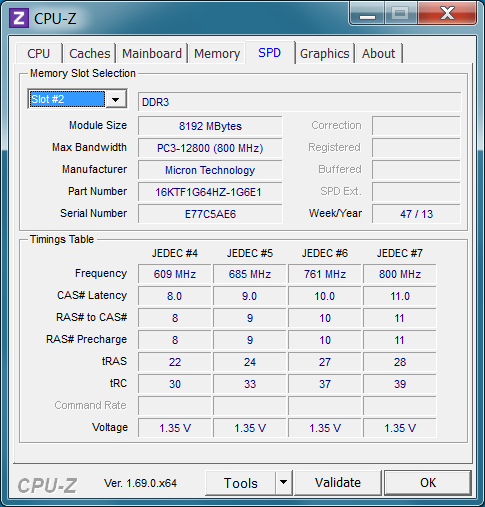The height and width of the screenshot is (507, 485).
Task: Click part number 16KTF1G64HZ-1G6E1
Action: [x=210, y=192]
